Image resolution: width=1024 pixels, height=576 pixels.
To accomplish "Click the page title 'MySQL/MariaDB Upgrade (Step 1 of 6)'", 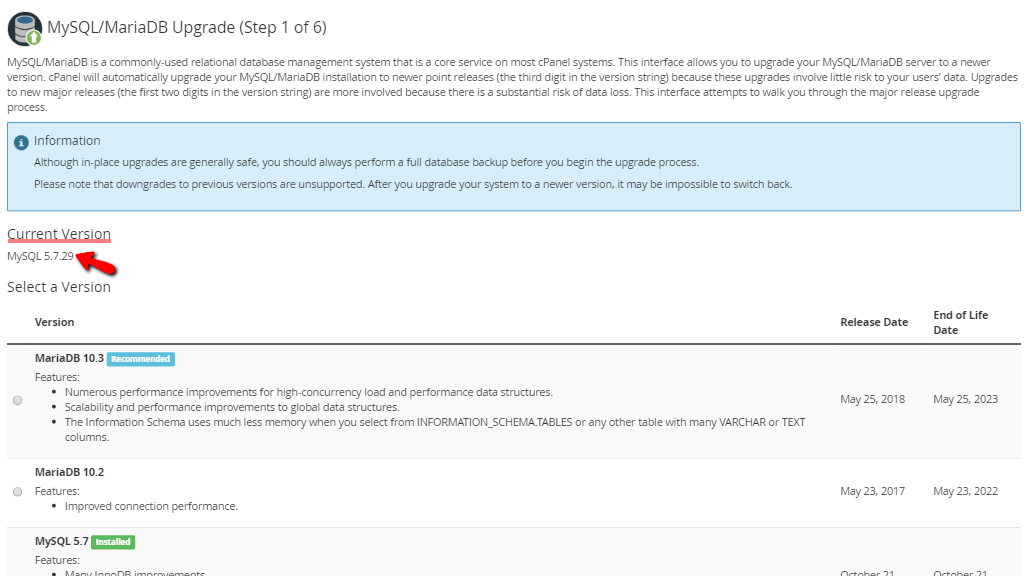I will (x=187, y=27).
